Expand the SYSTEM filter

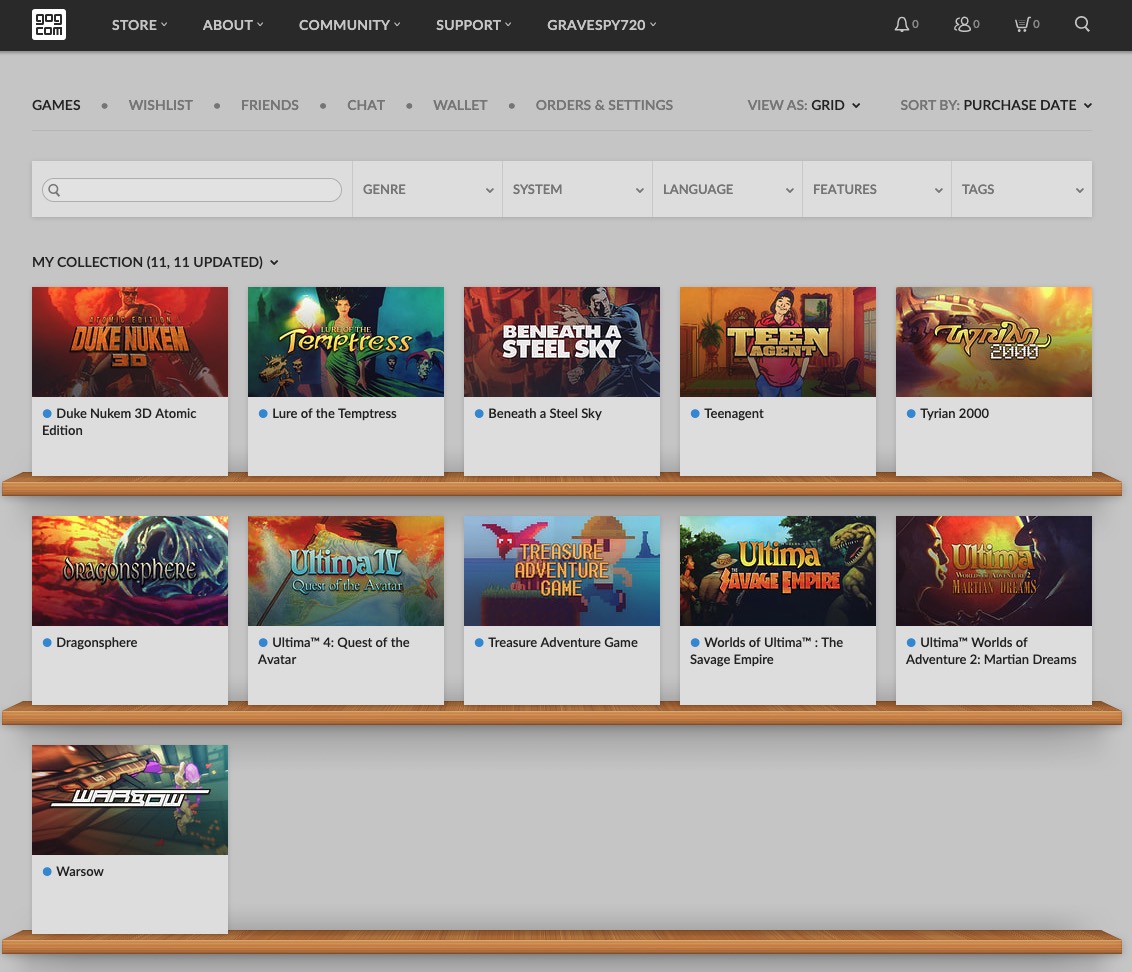click(x=578, y=189)
